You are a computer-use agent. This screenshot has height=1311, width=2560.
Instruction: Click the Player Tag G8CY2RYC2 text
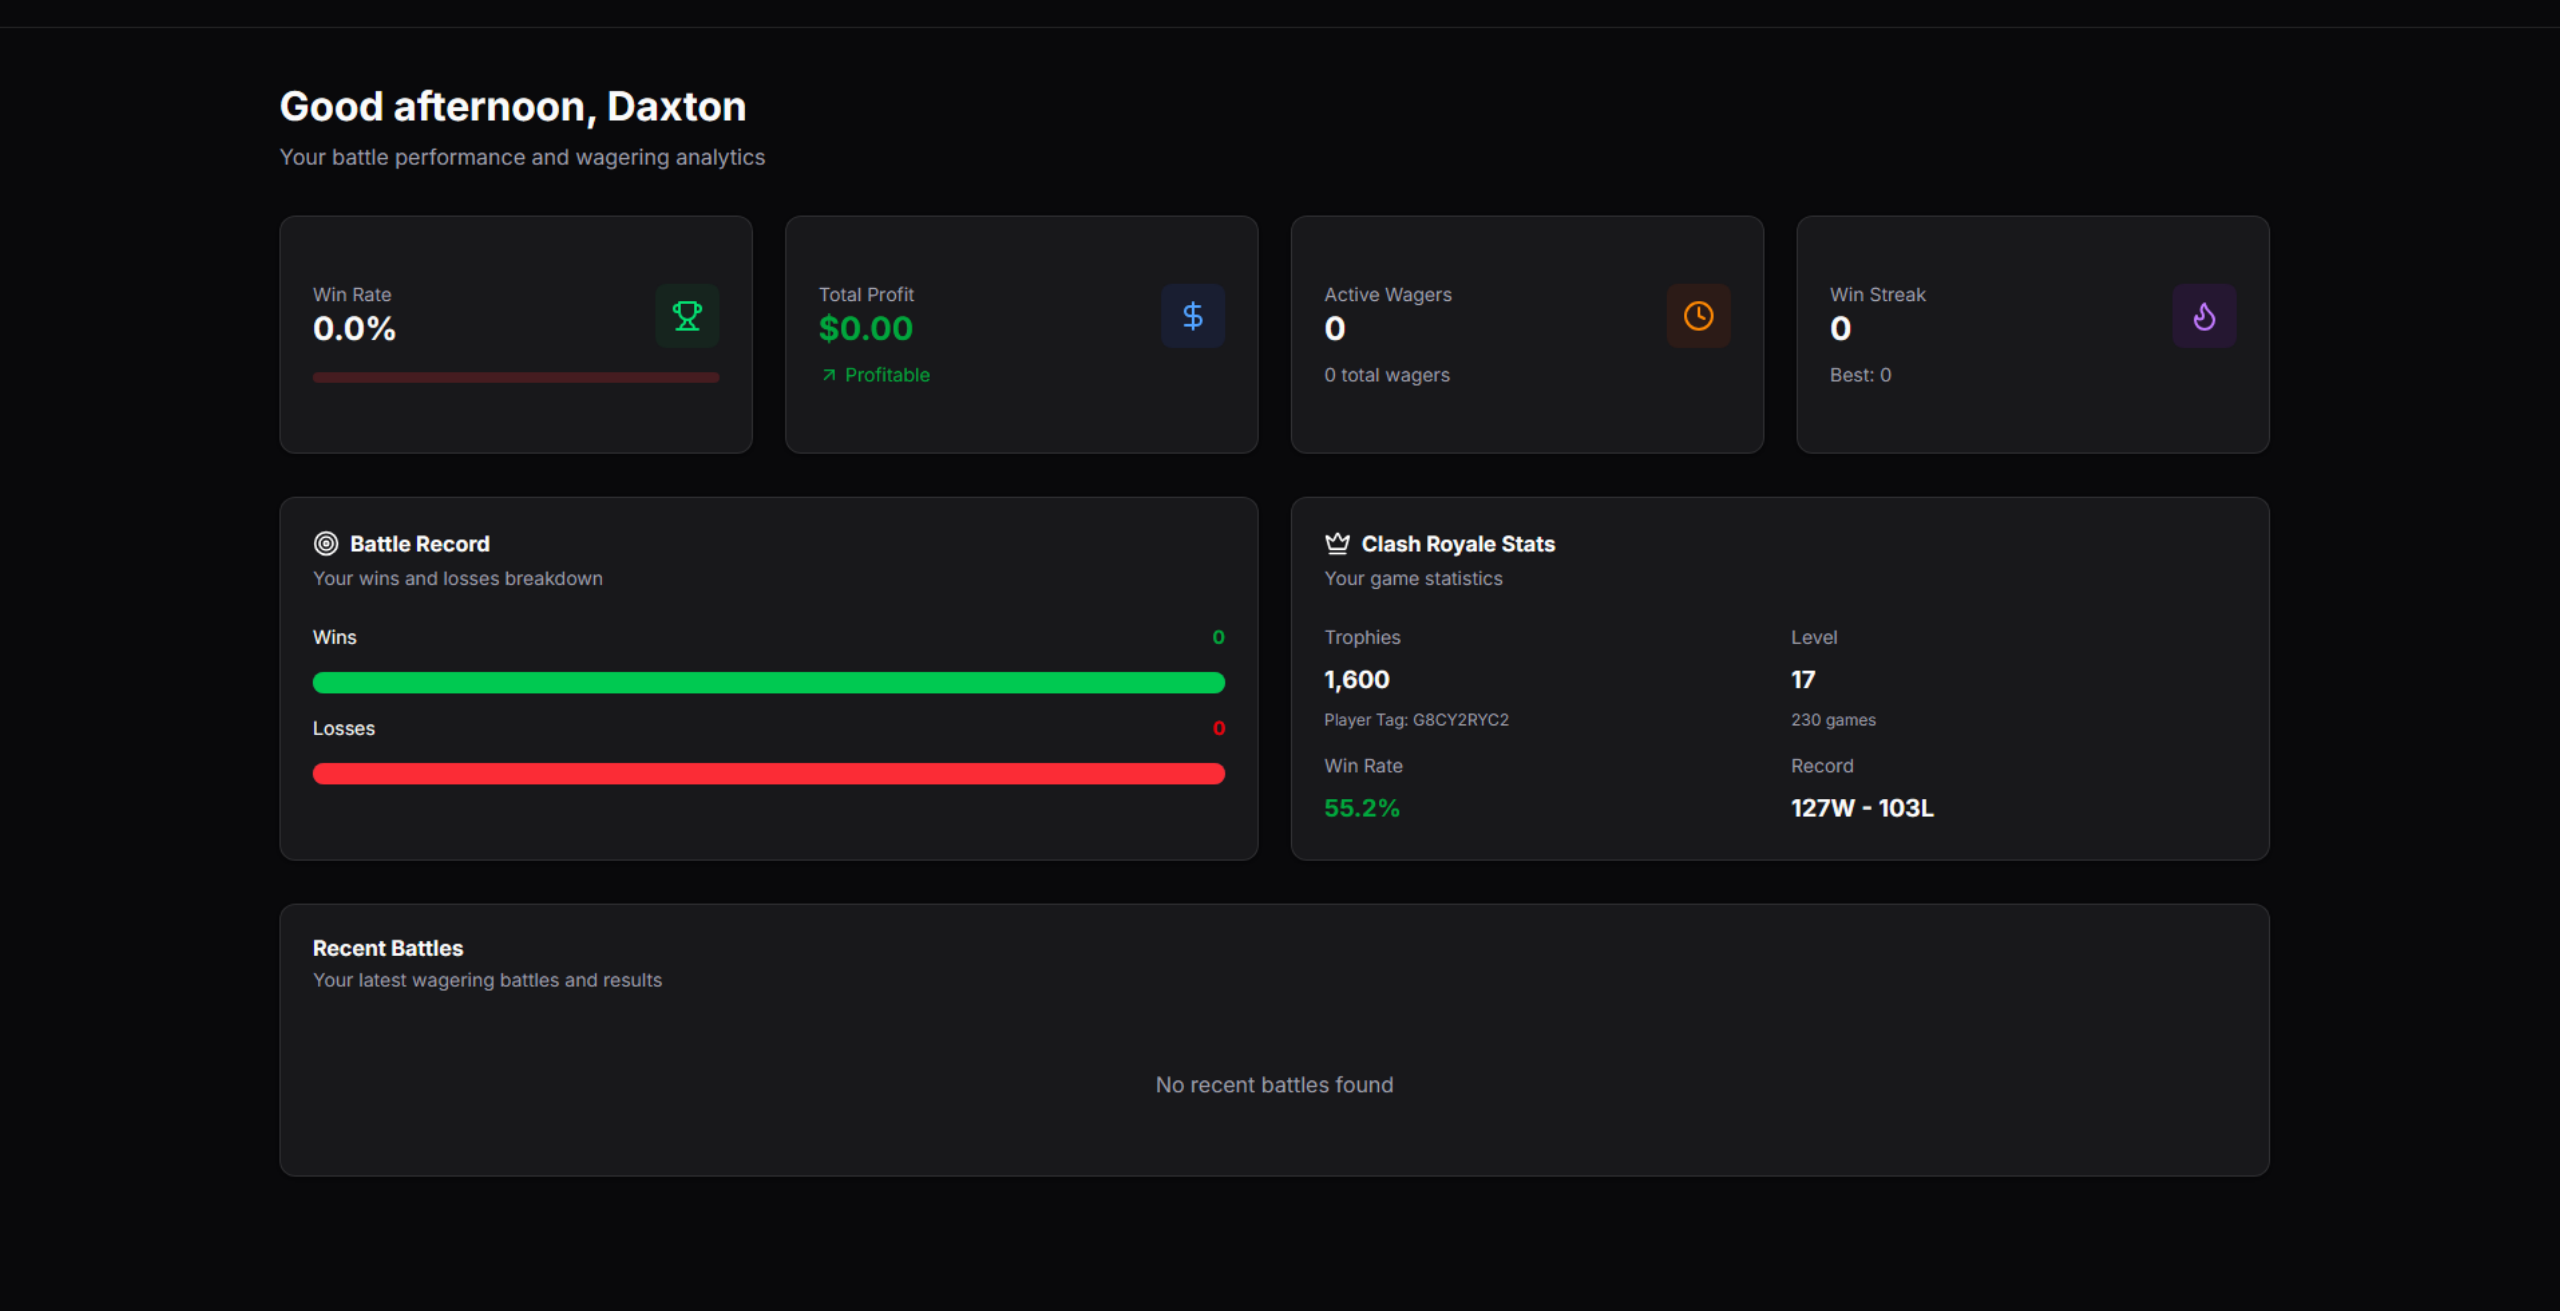[1416, 720]
